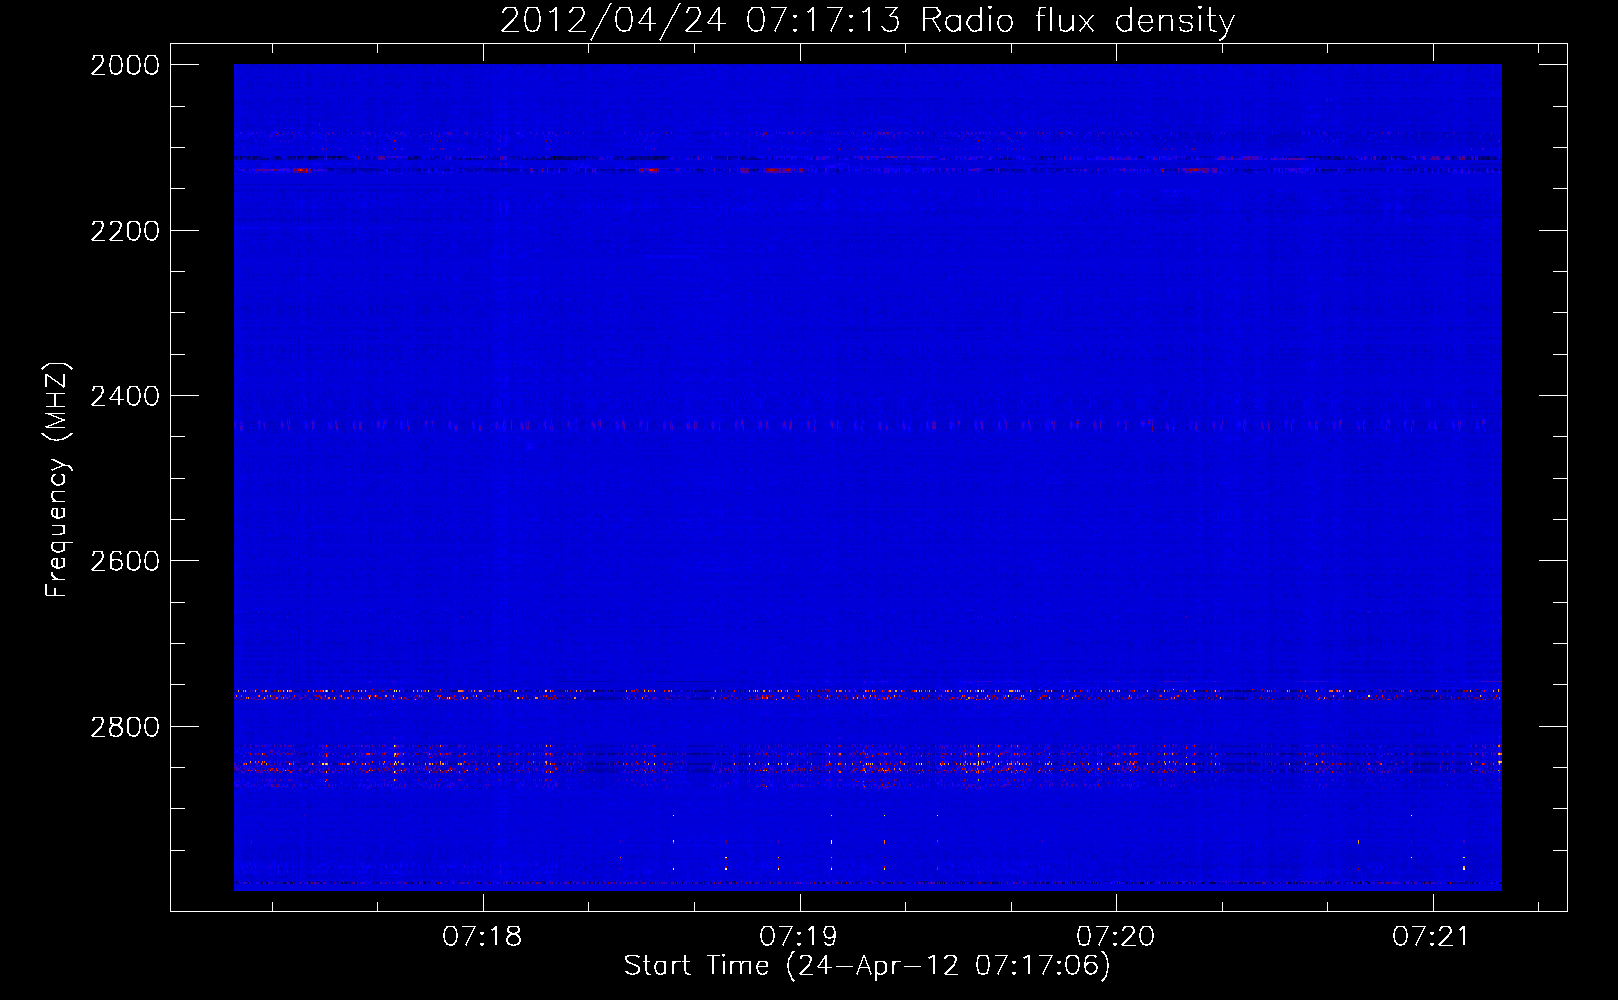Screen dimensions: 1618x1000
Task: Click the 07:20 time tick label
Action: coord(1115,936)
